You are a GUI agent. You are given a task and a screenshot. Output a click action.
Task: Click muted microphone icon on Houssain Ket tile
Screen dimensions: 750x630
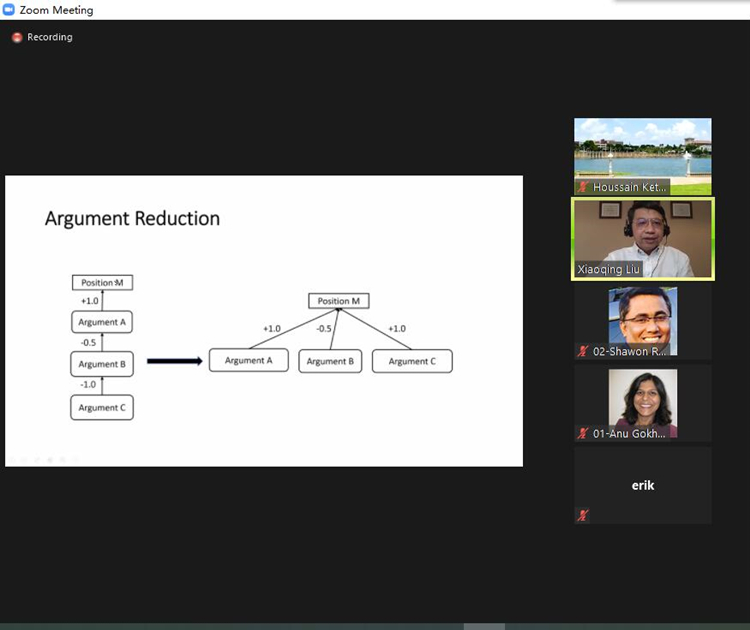pyautogui.click(x=582, y=187)
